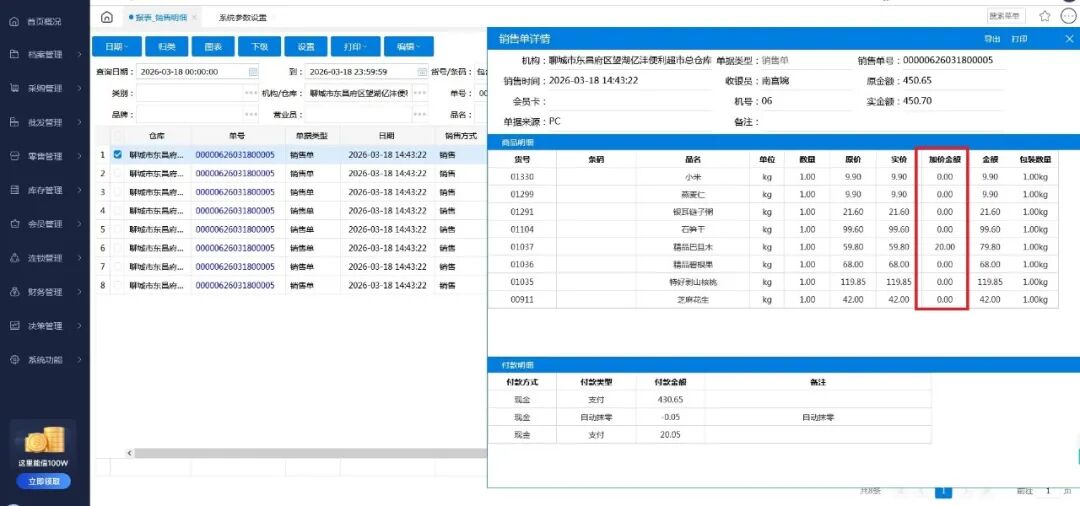1080x506 pixels.
Task: Open 首页概况 in the sidebar
Action: (45, 21)
